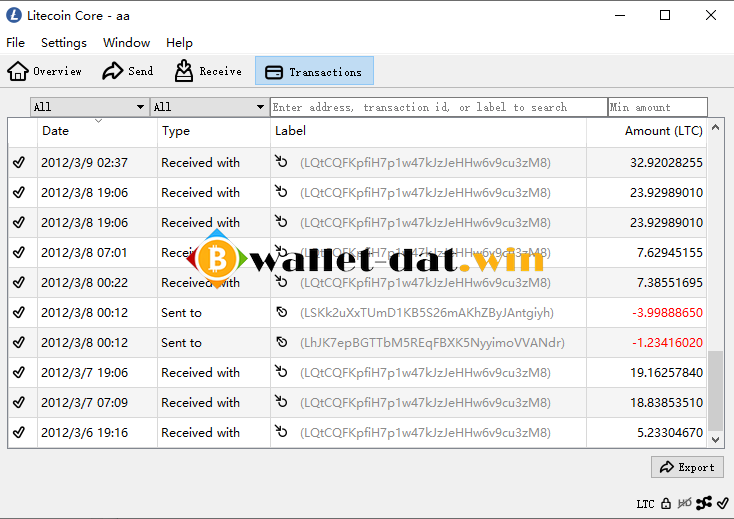Select the 2012/3/8 07:01 date cell
Image resolution: width=734 pixels, height=519 pixels.
pyautogui.click(x=97, y=253)
